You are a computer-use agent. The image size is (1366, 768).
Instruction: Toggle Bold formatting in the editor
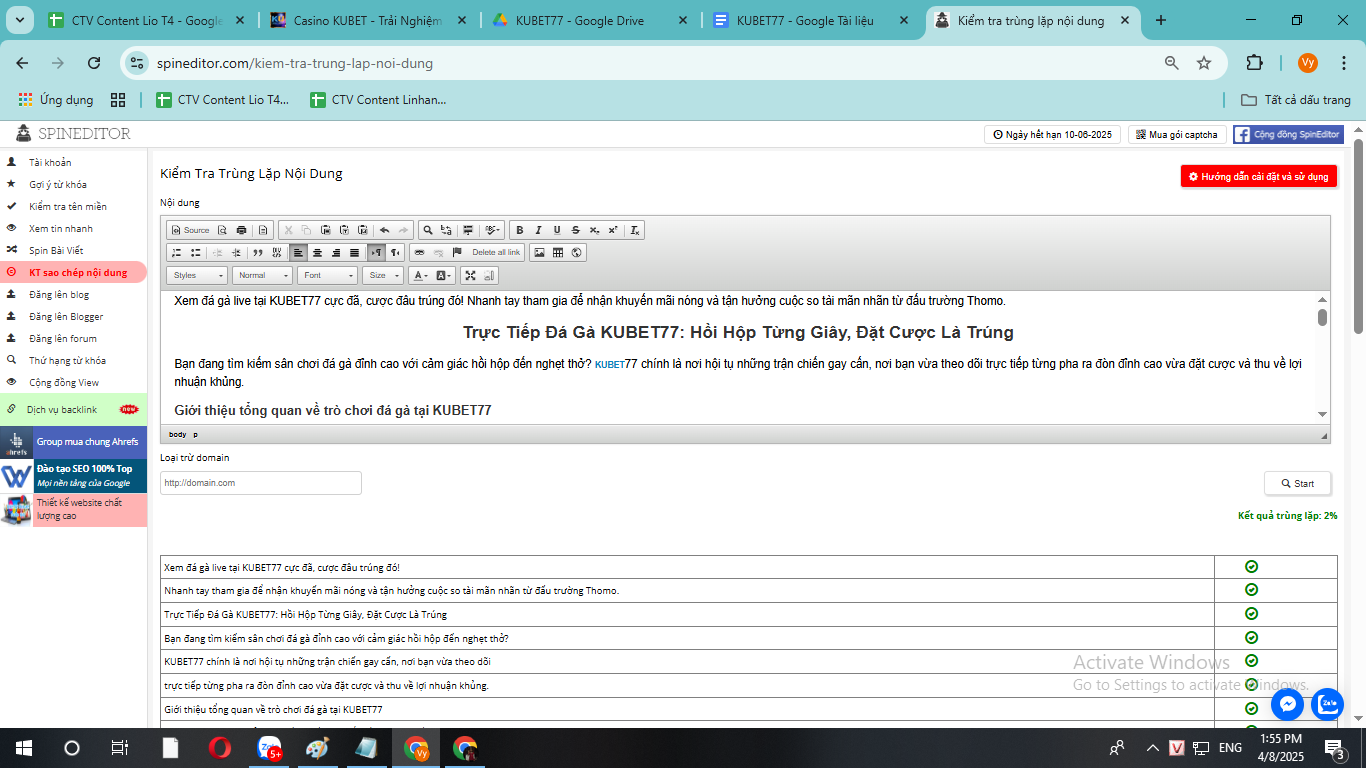pyautogui.click(x=519, y=230)
